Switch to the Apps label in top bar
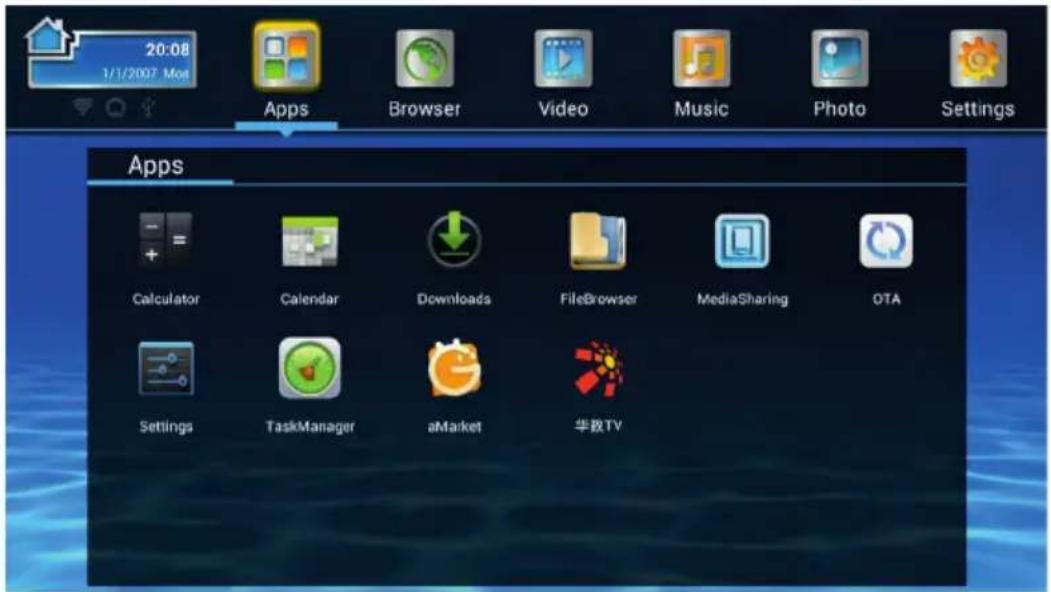The width and height of the screenshot is (1051, 592). (x=286, y=109)
